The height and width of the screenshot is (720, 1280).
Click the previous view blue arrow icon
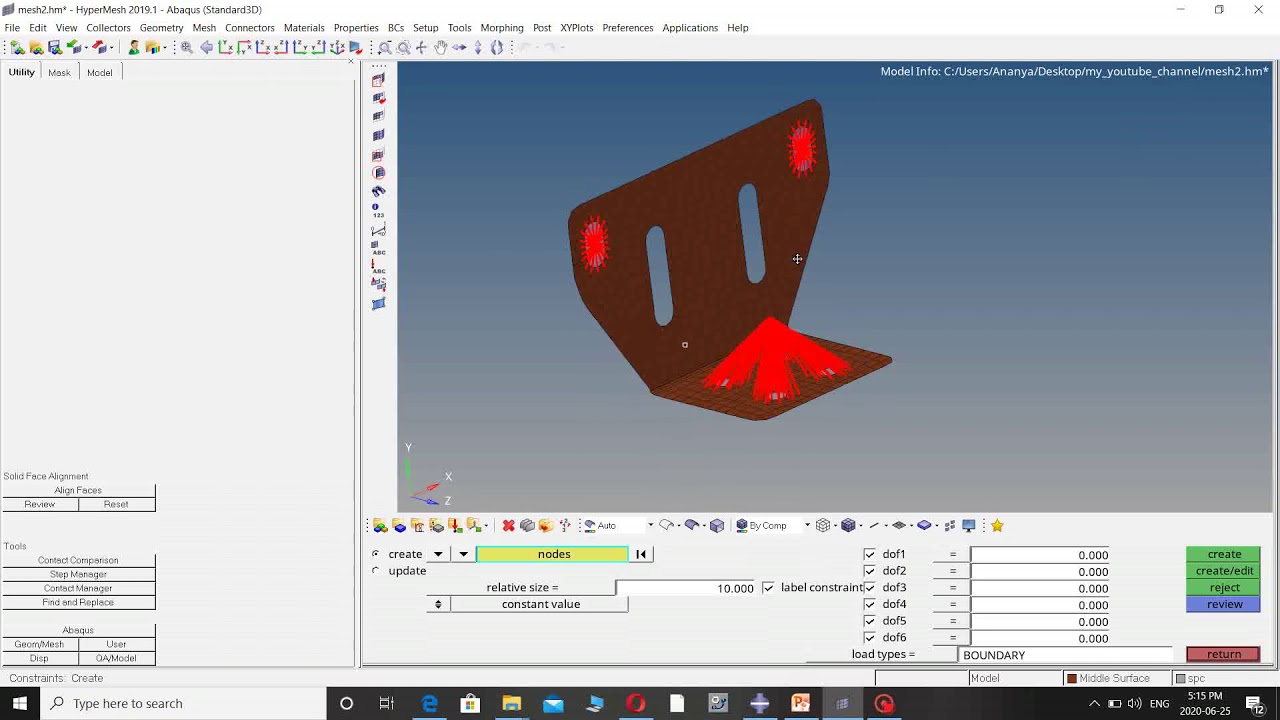[x=206, y=47]
